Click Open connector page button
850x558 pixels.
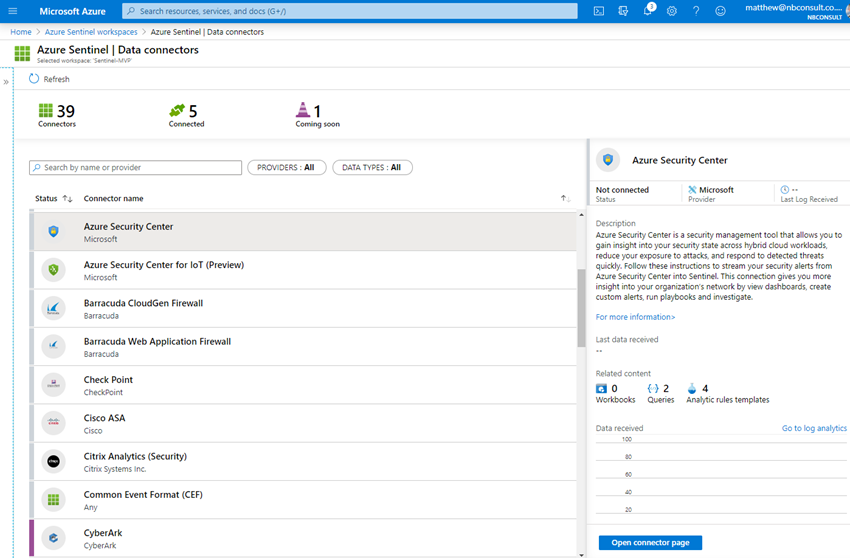pos(651,542)
